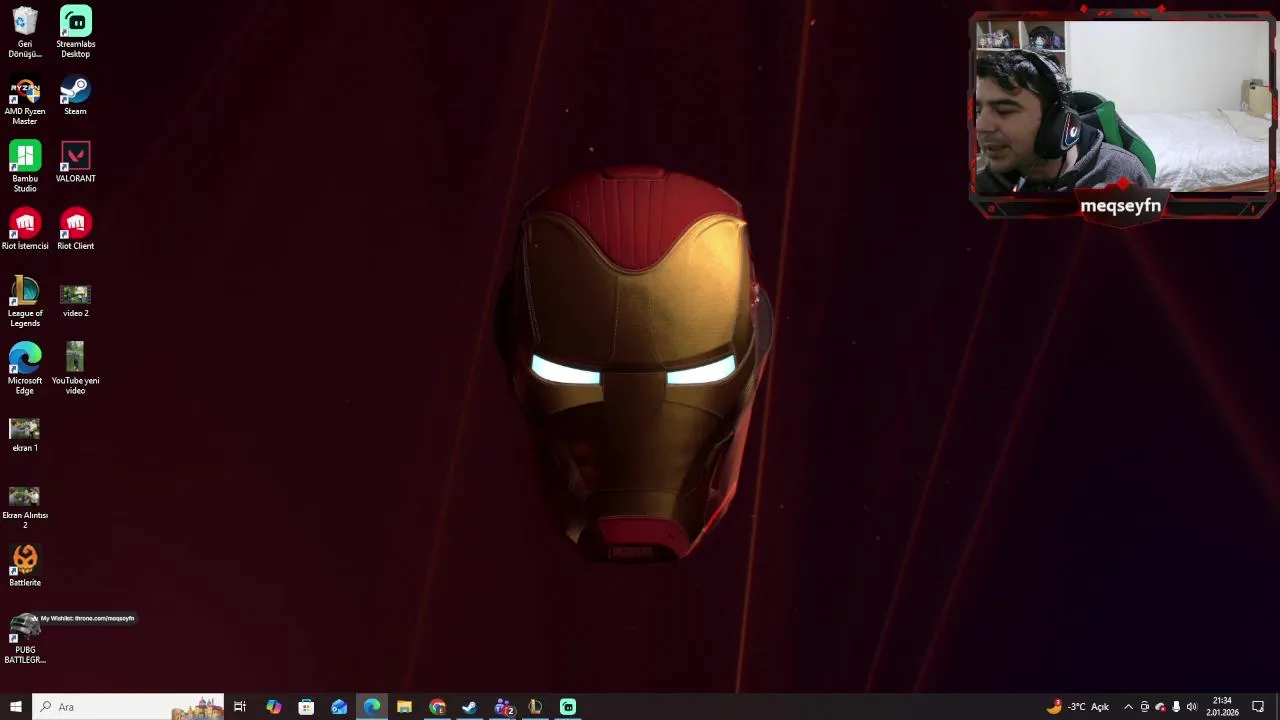Select the AMD Ryzen Master desktop icon
The height and width of the screenshot is (720, 1280).
click(x=25, y=100)
